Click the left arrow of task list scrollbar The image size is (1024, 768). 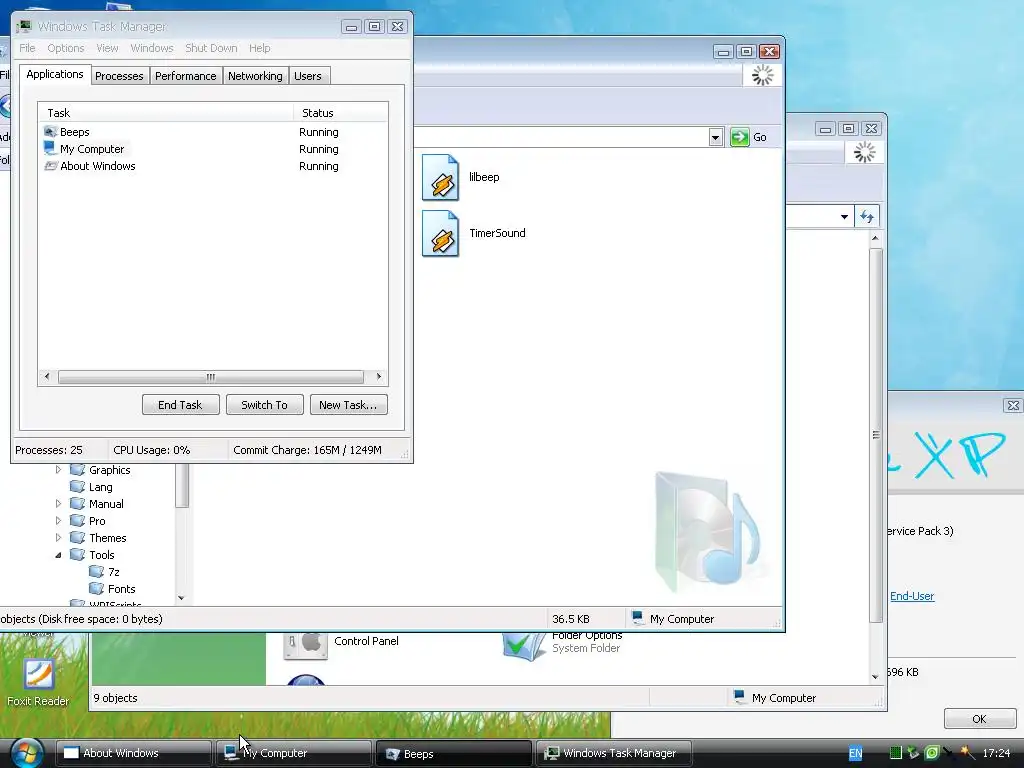coord(46,377)
